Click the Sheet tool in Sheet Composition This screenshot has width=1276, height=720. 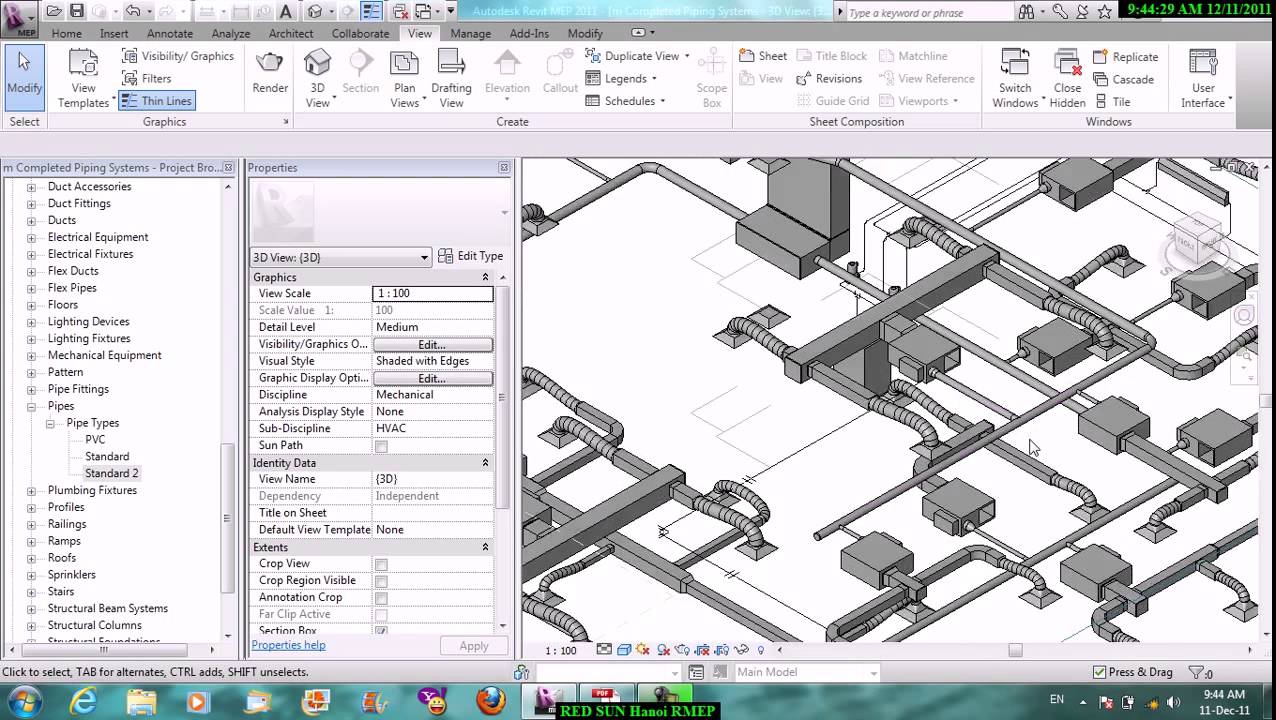763,56
